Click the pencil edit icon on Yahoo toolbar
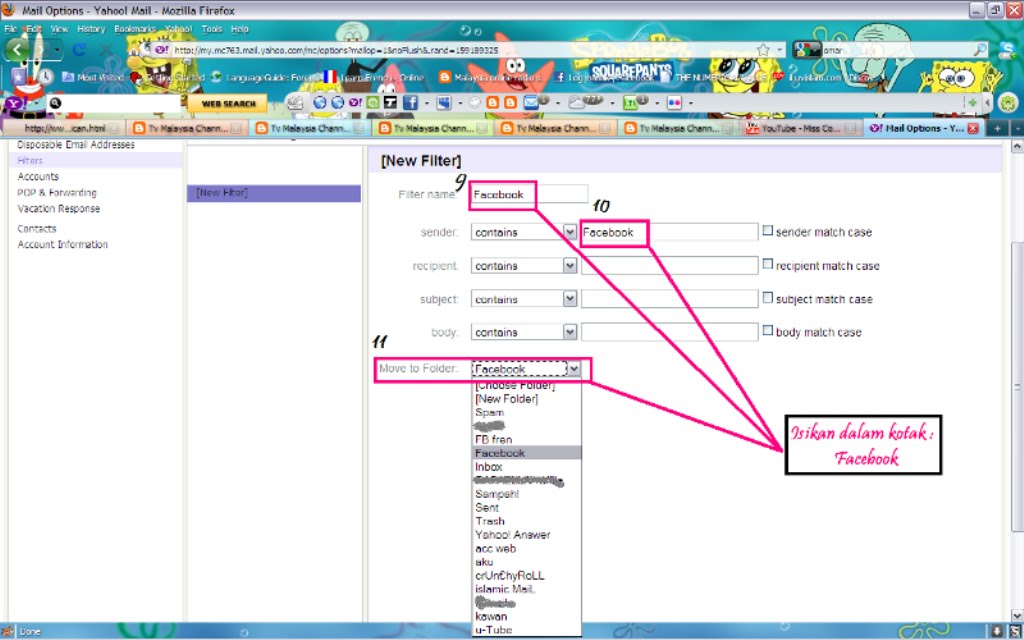This screenshot has width=1024, height=640. point(295,103)
